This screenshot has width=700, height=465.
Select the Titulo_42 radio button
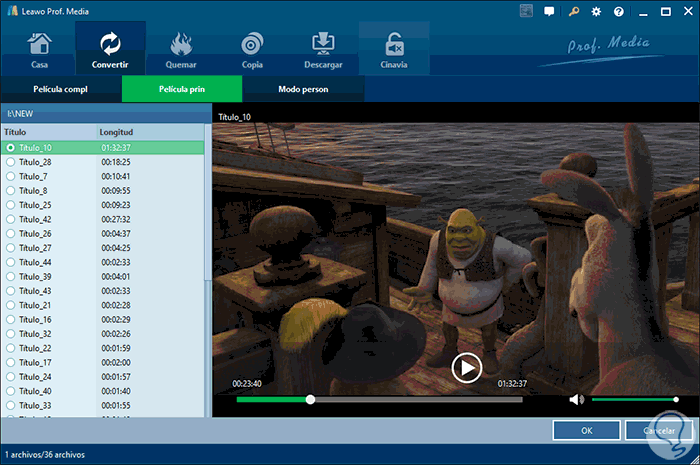[10, 219]
